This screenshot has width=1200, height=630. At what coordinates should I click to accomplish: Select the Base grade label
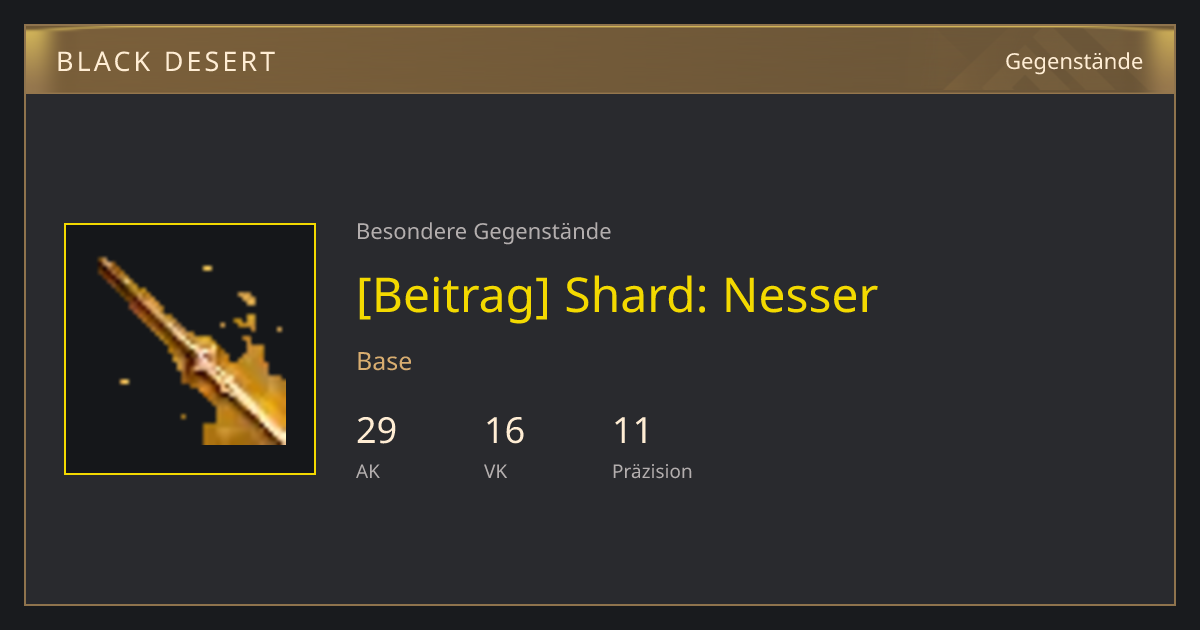coord(384,361)
